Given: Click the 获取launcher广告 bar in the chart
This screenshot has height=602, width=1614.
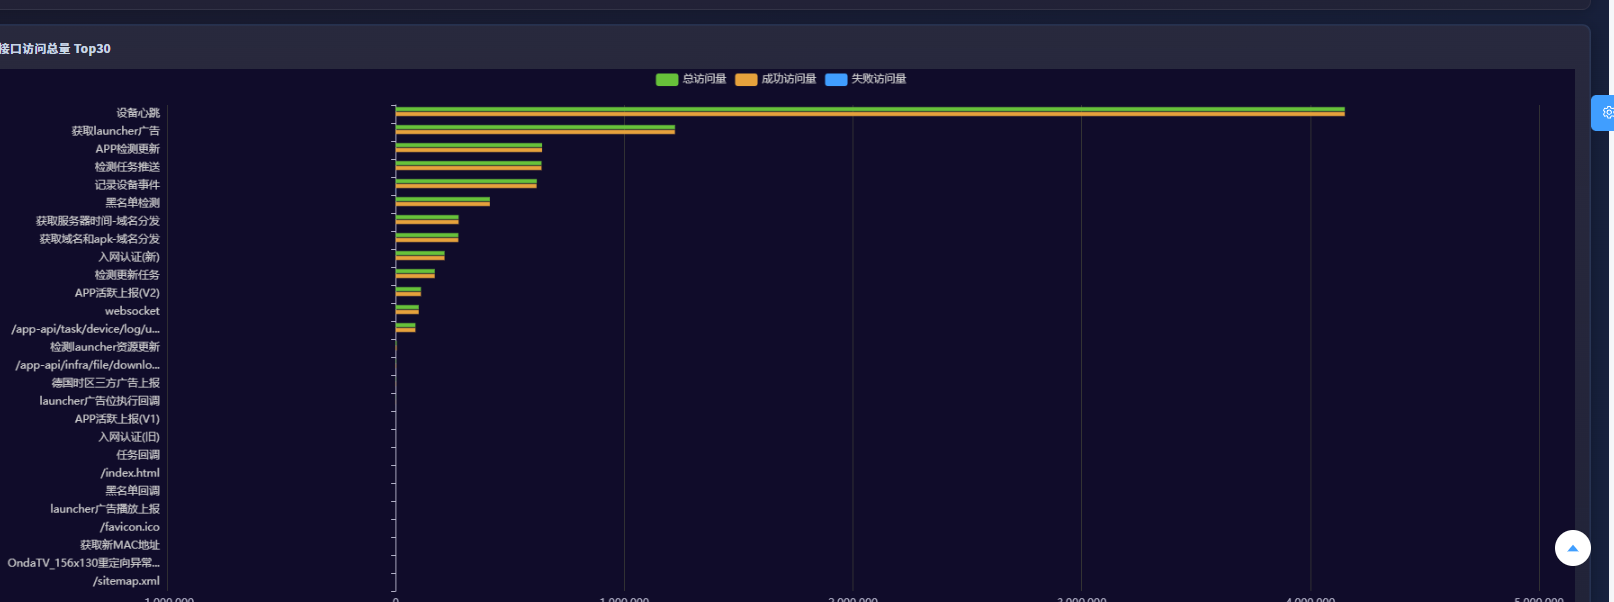Looking at the screenshot, I should point(535,130).
